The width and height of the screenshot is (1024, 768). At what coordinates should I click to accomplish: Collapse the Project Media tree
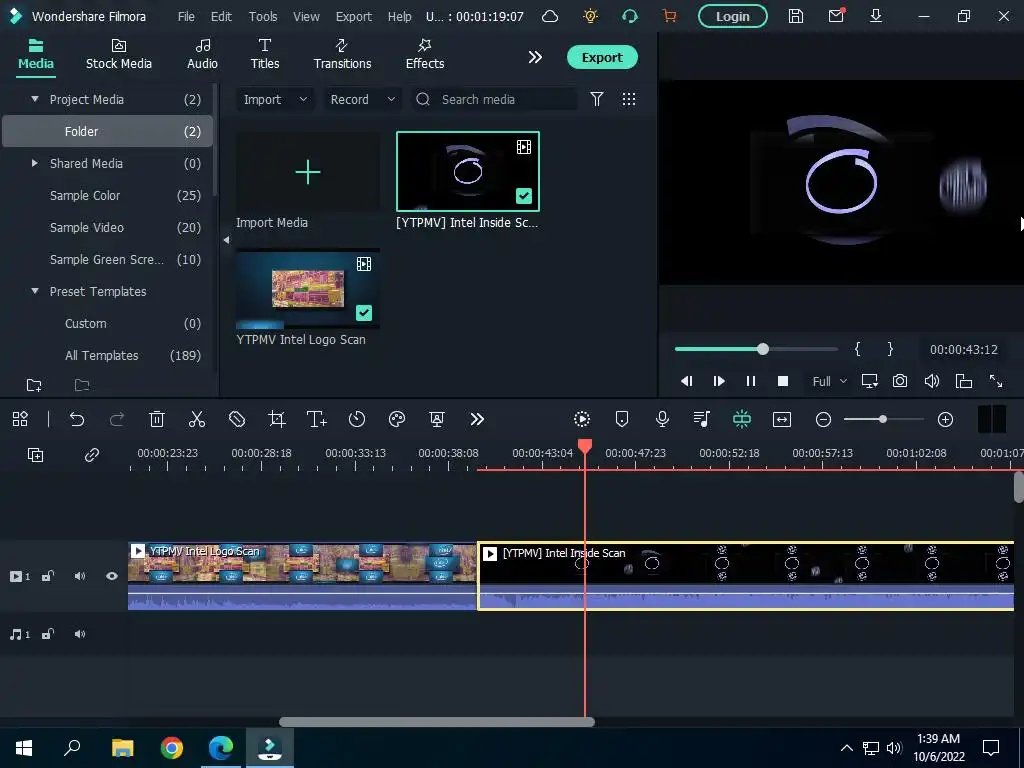coord(35,99)
